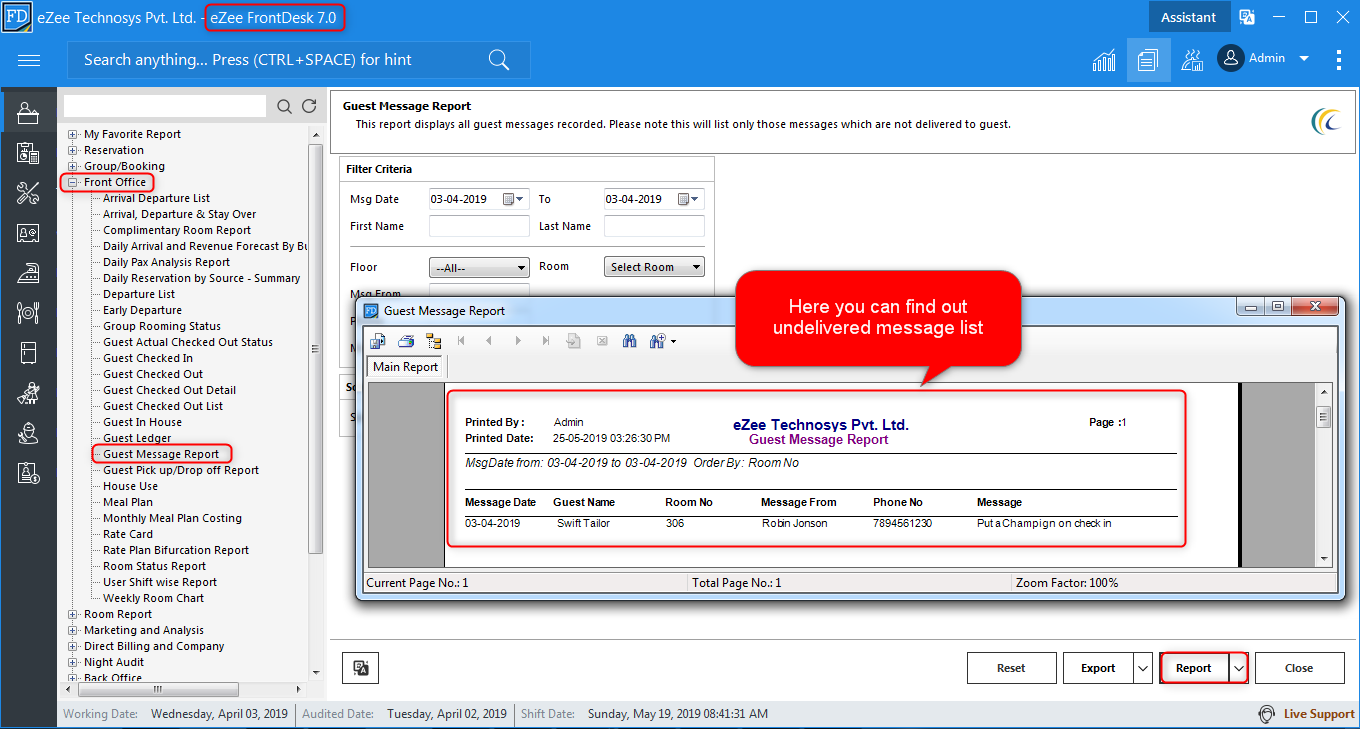Screen dimensions: 1360x729
Task: Open the Msg Date from calendar dropdown
Action: pyautogui.click(x=514, y=199)
